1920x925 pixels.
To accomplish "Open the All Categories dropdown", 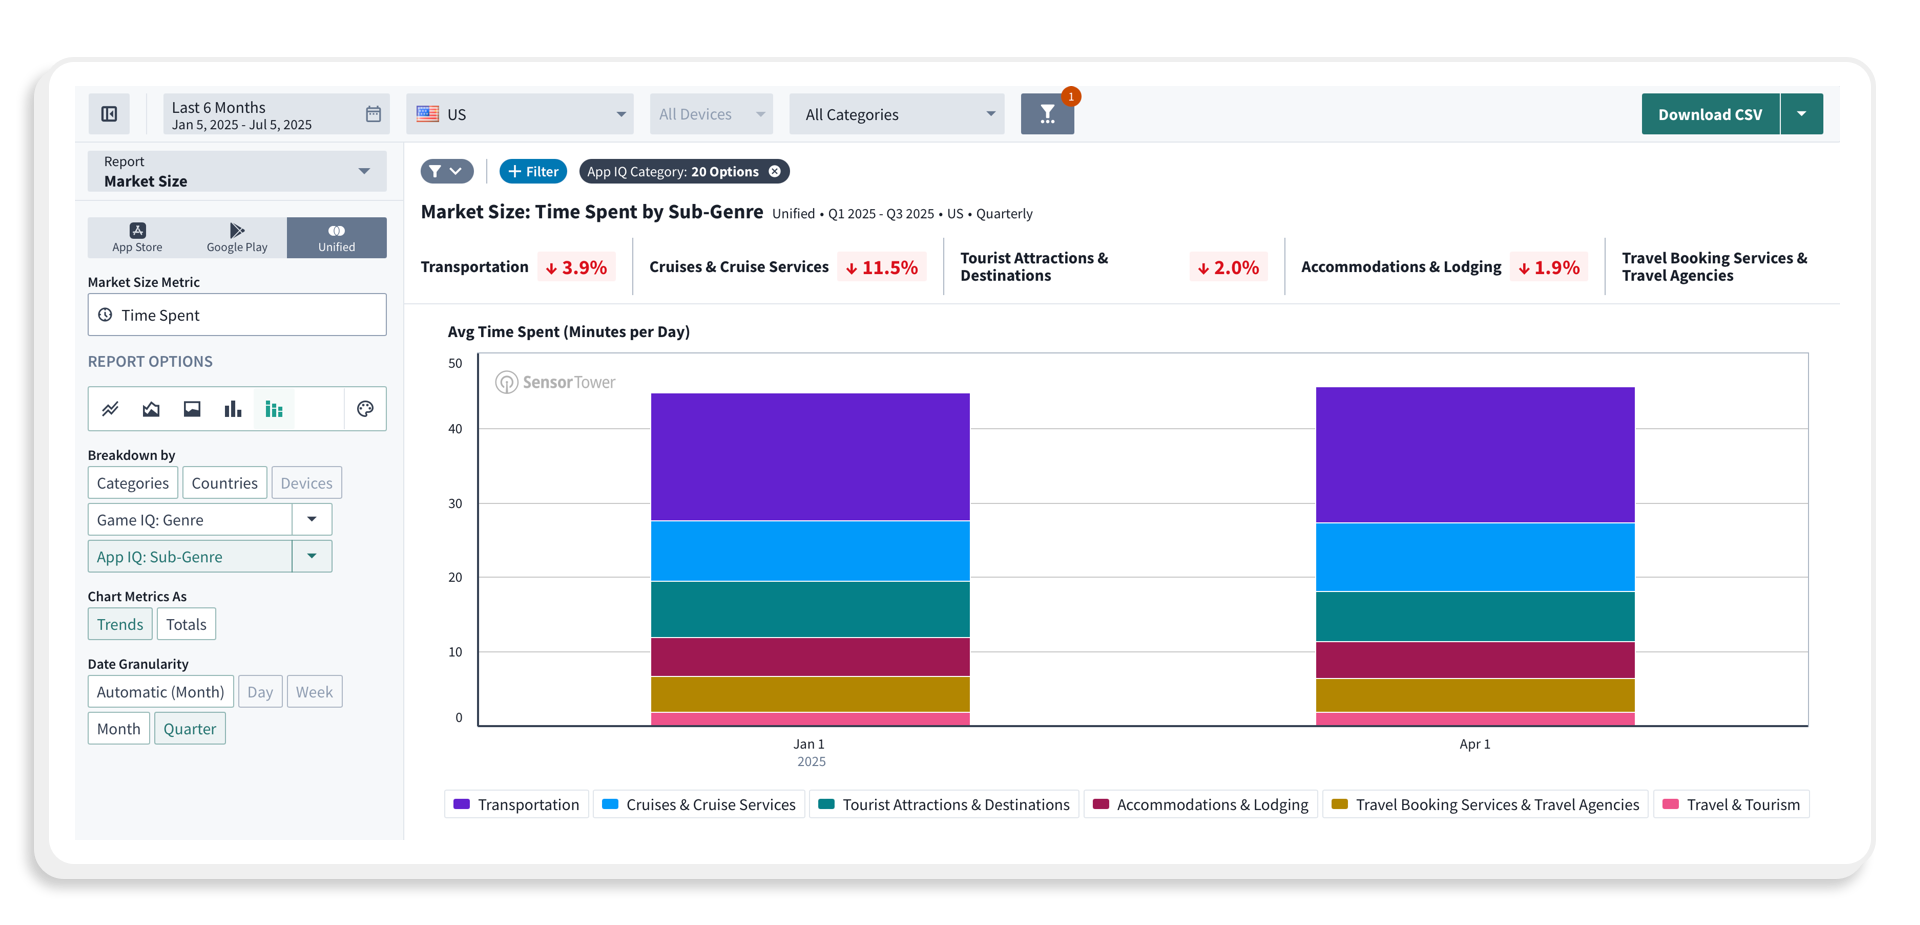I will click(x=897, y=114).
